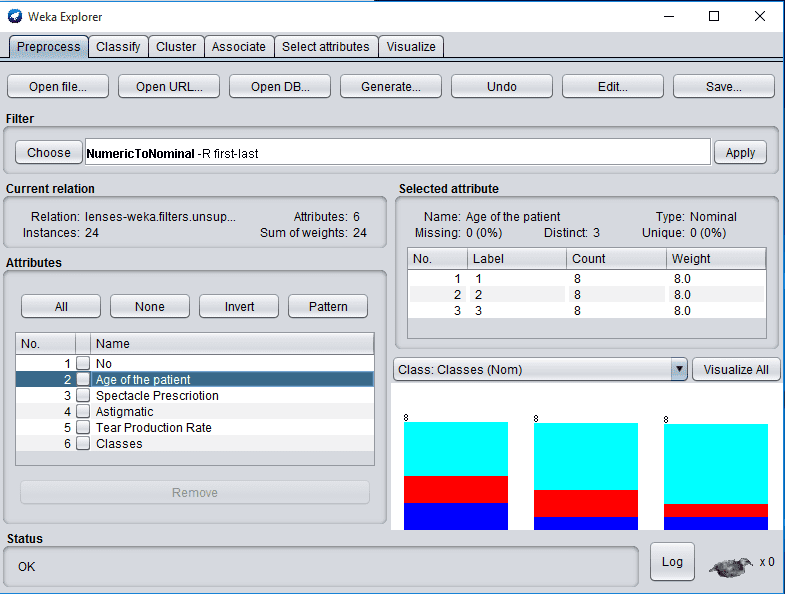Select the Classes attribute row

(x=195, y=443)
